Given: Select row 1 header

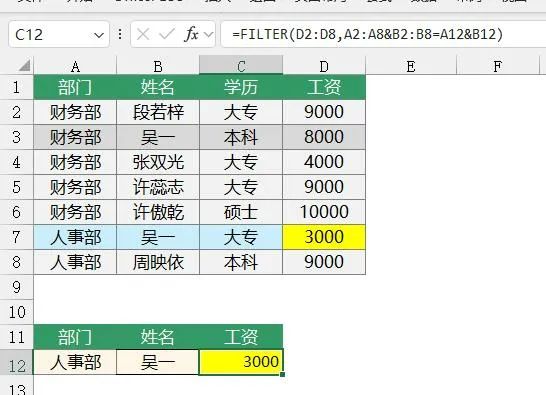Looking at the screenshot, I should (x=16, y=87).
